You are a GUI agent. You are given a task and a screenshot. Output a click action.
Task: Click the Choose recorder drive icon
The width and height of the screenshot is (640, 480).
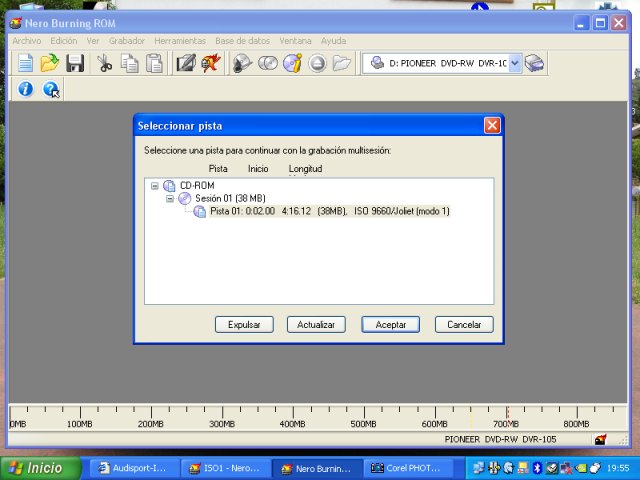click(534, 63)
